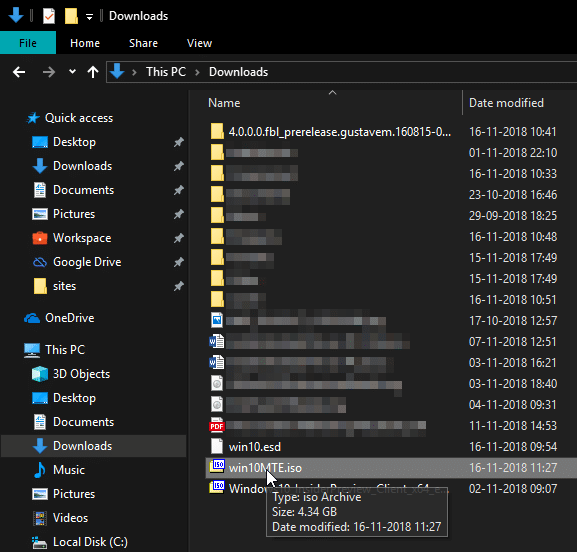Open the Share ribbon tab
The height and width of the screenshot is (552, 577).
click(x=144, y=43)
